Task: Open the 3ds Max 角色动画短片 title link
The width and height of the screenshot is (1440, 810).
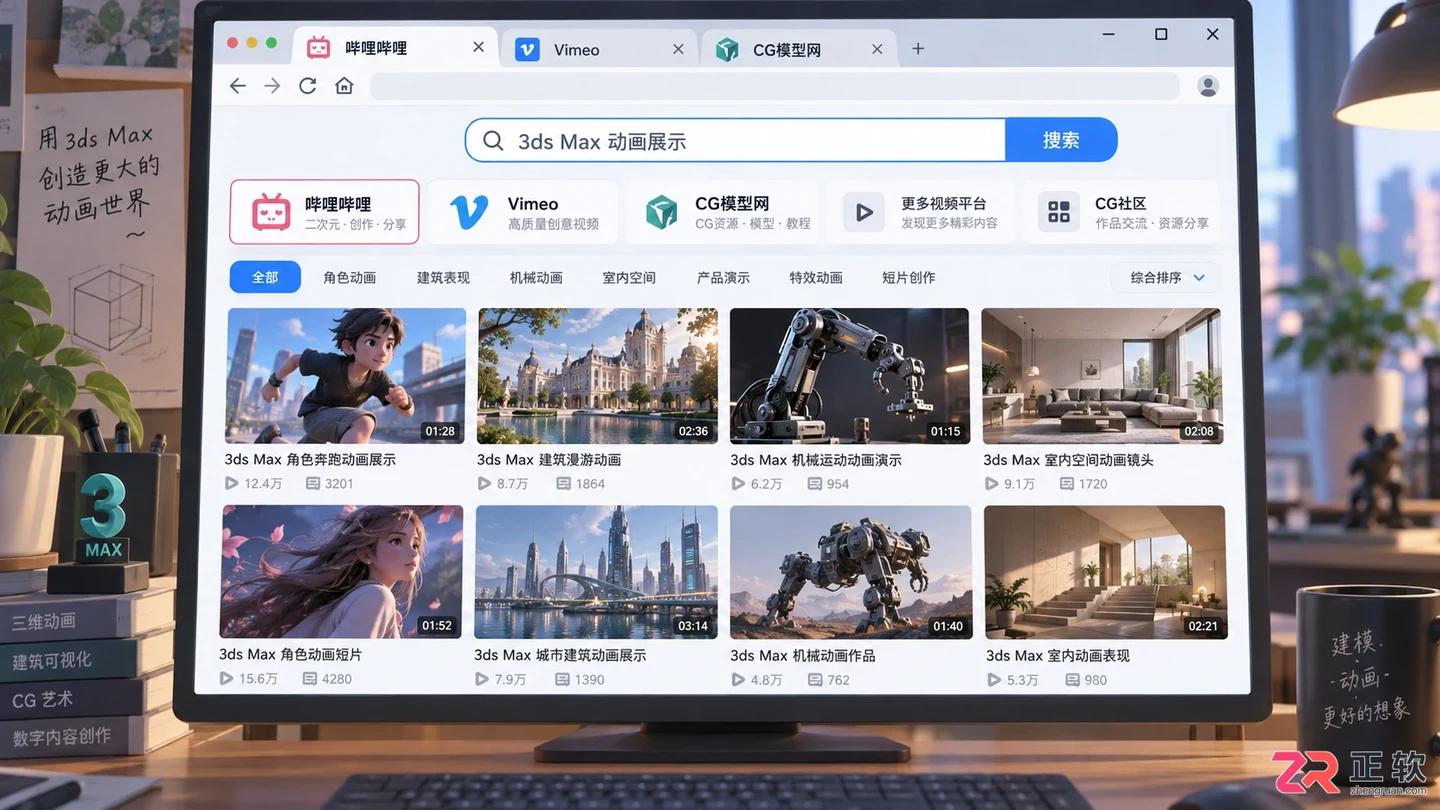Action: [x=291, y=654]
